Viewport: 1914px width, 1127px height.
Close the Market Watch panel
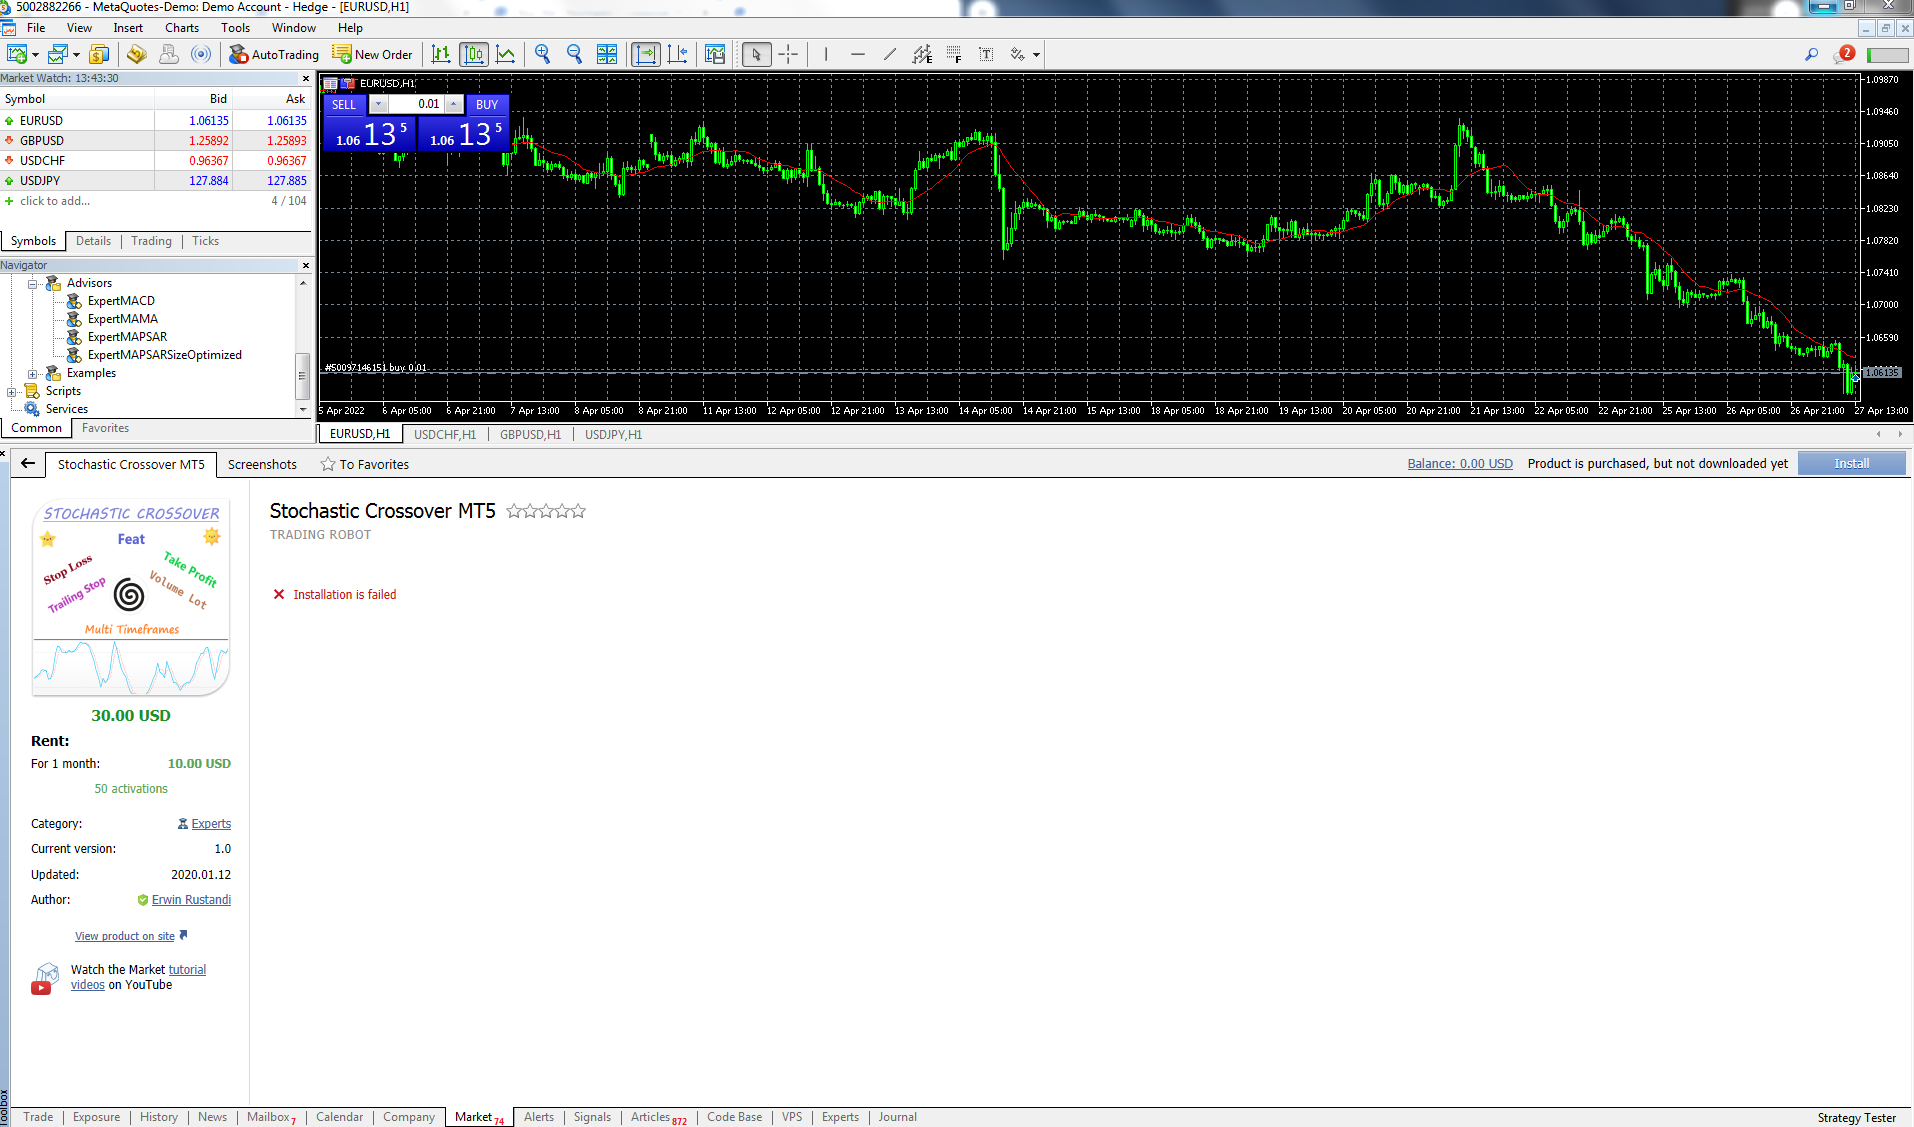[306, 78]
